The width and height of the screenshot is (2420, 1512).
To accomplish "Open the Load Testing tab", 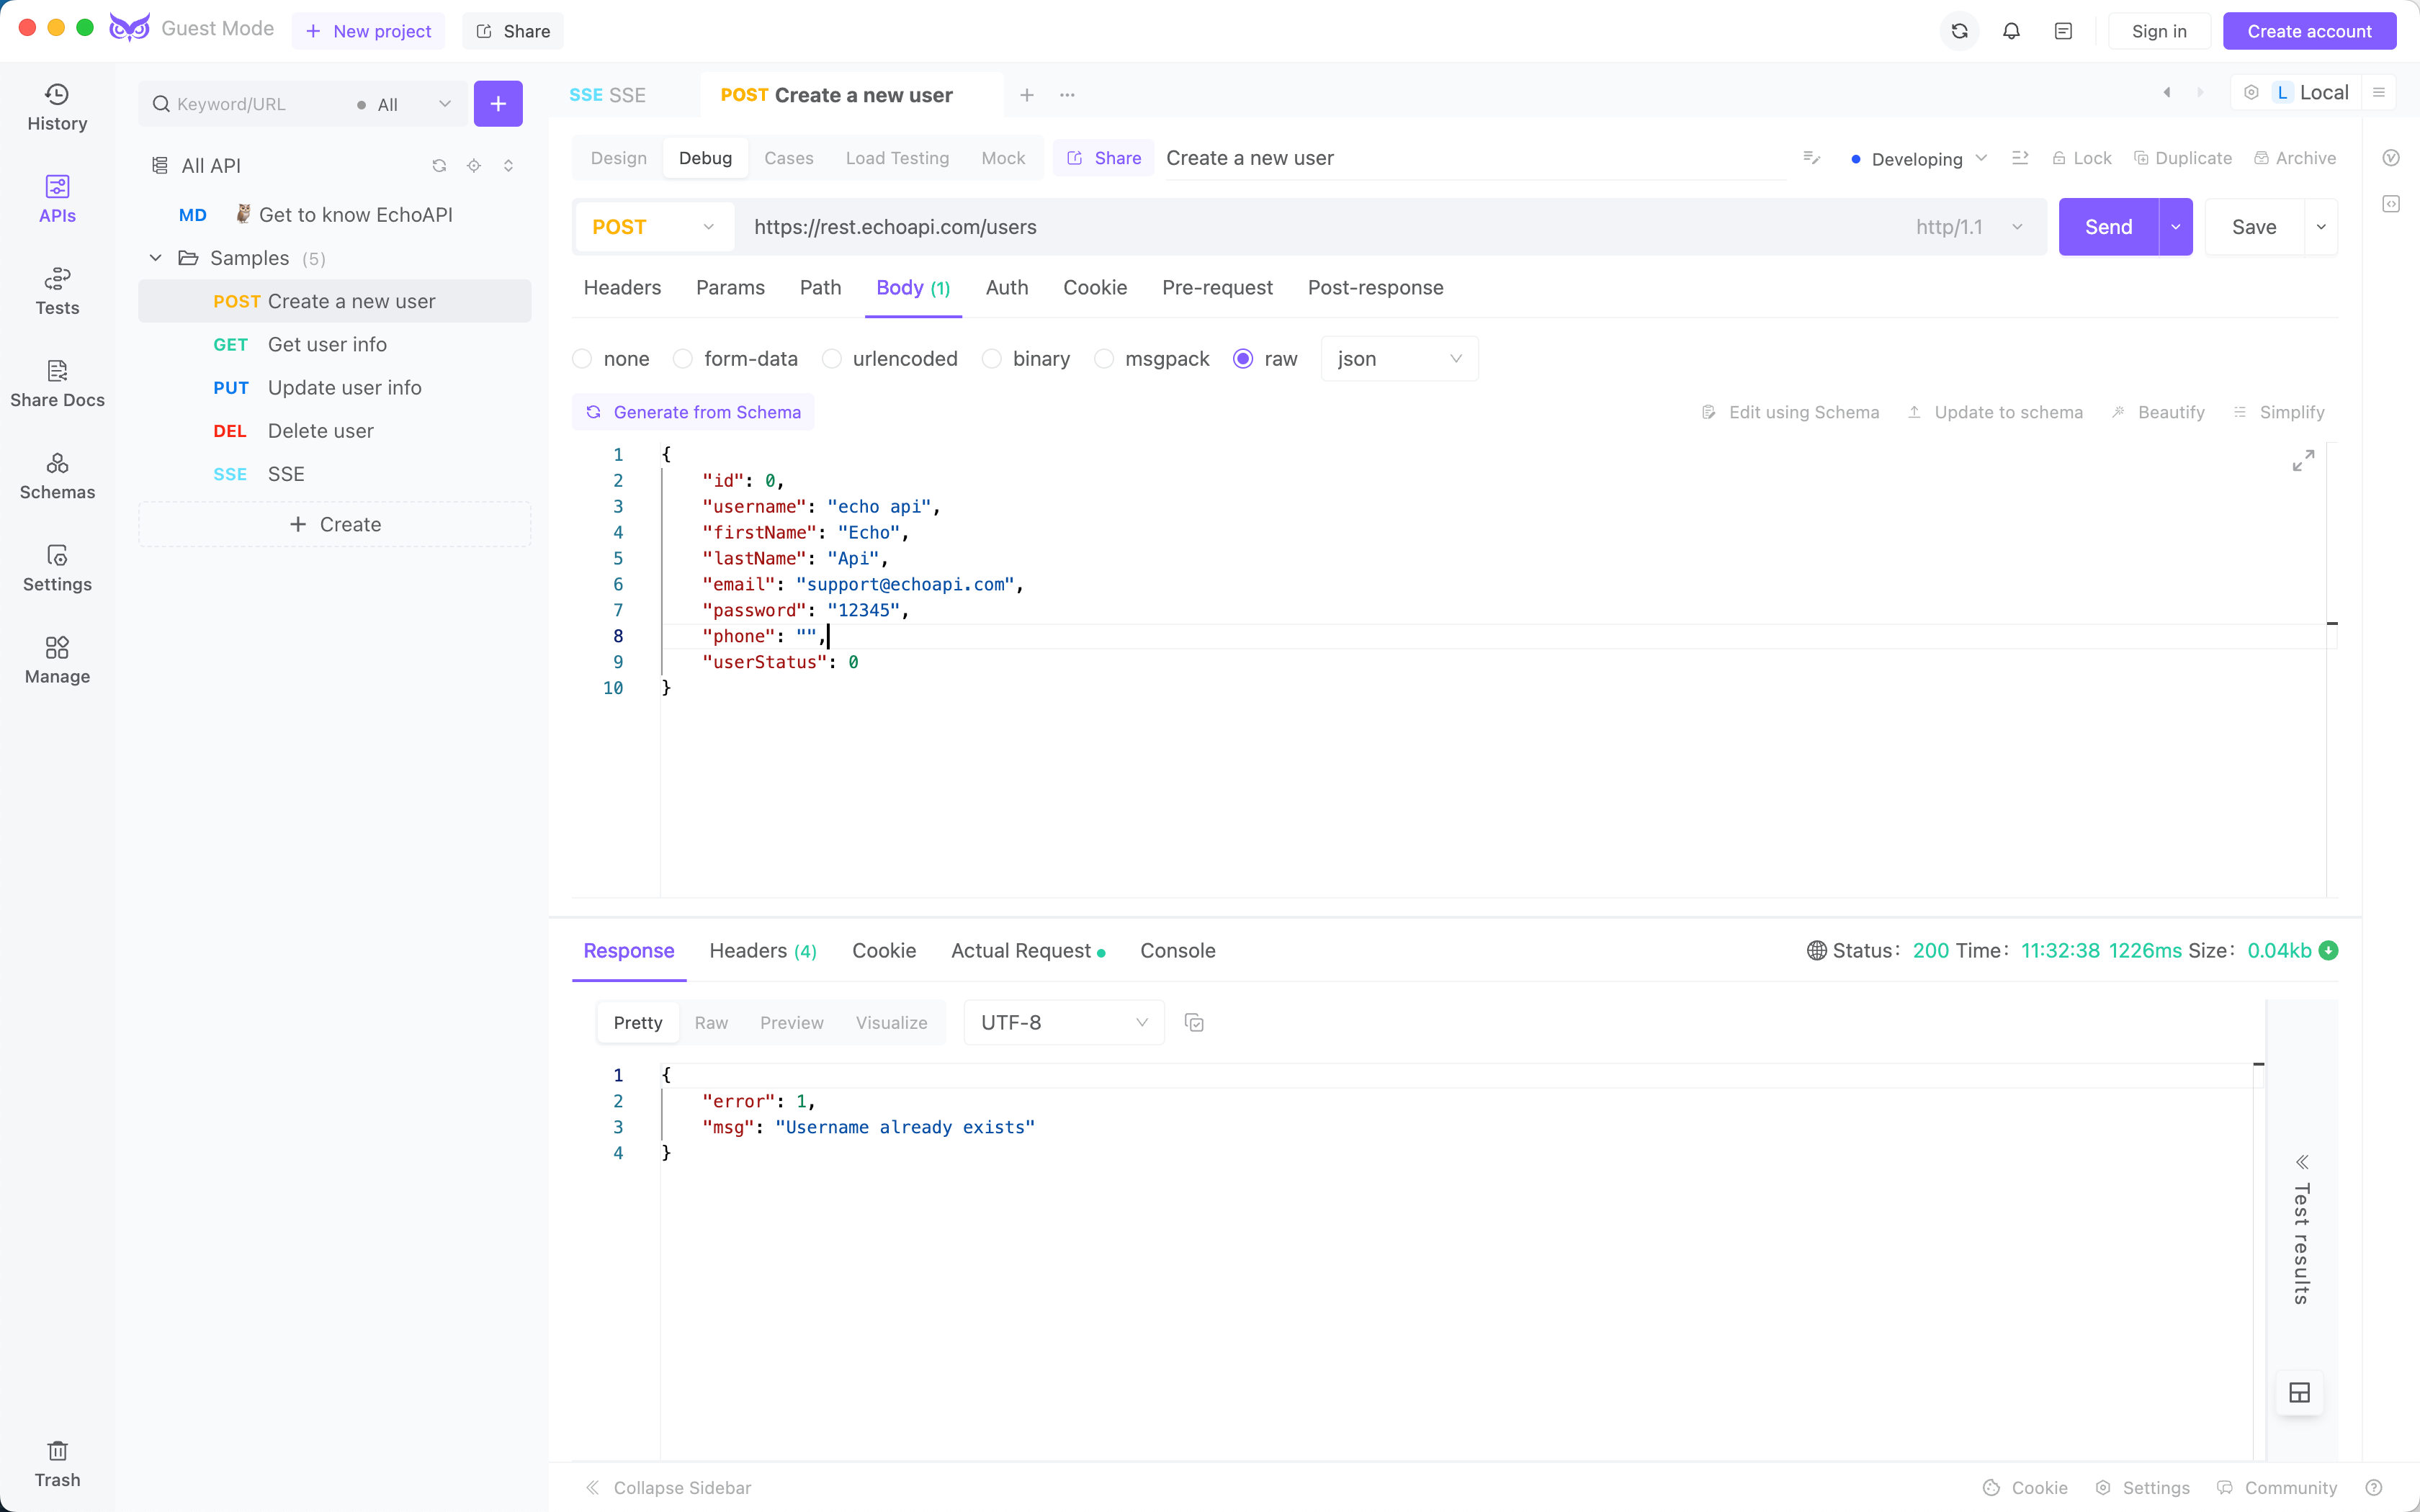I will point(897,158).
